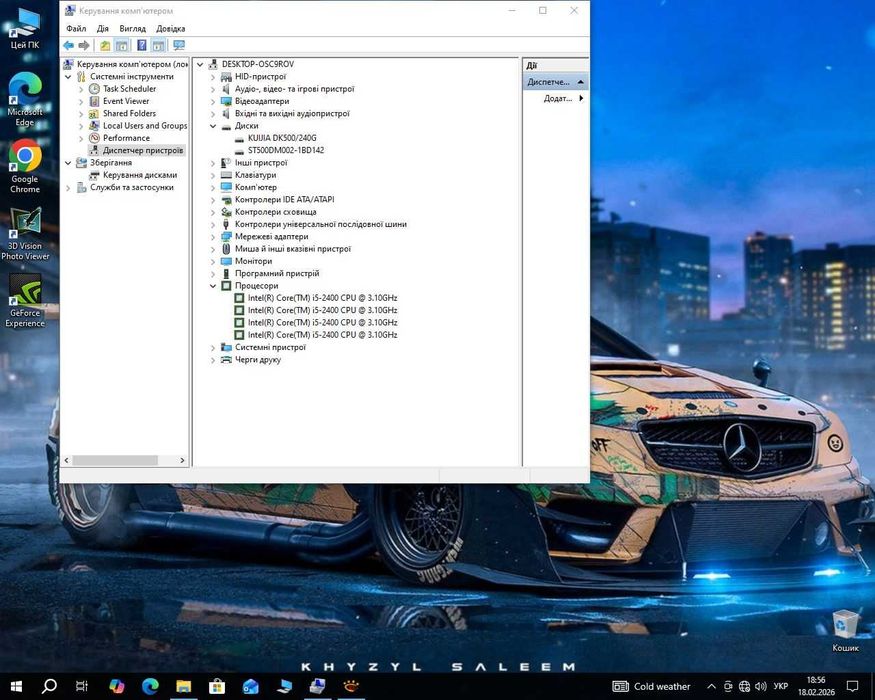Viewport: 875px width, 700px height.
Task: Click the taskbar Search magnifier icon
Action: (49, 686)
